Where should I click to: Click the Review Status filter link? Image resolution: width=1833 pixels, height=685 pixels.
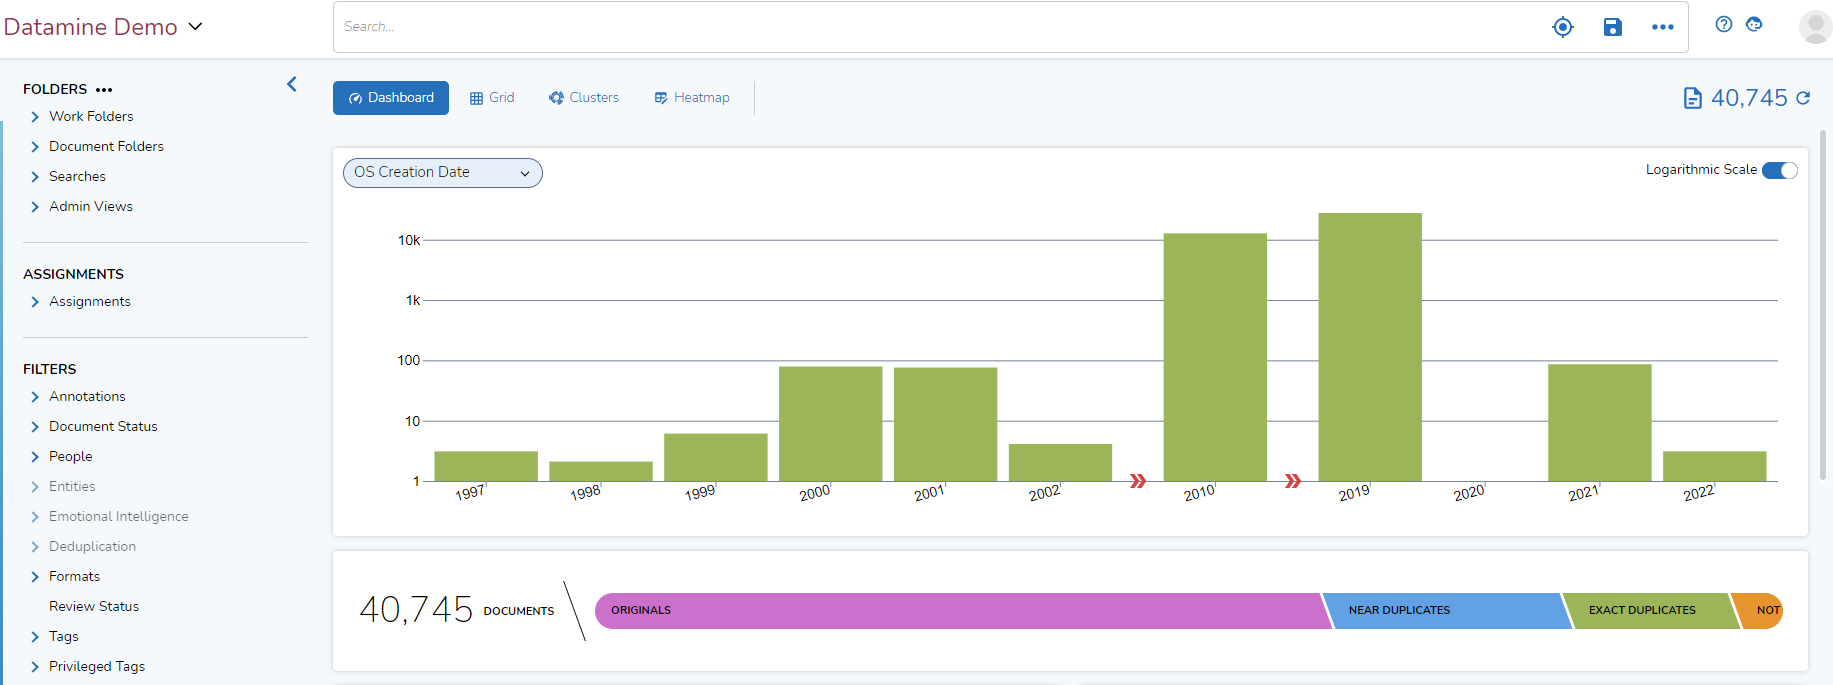(94, 606)
